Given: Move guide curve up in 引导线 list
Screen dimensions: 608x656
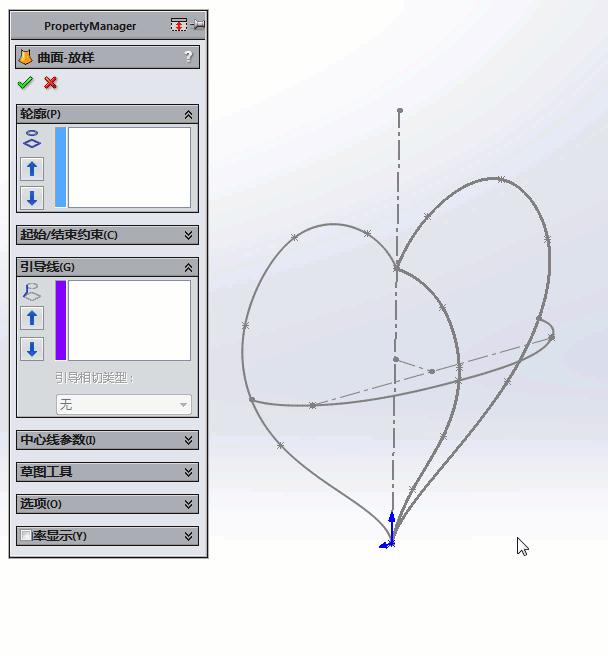Looking at the screenshot, I should click(x=32, y=318).
